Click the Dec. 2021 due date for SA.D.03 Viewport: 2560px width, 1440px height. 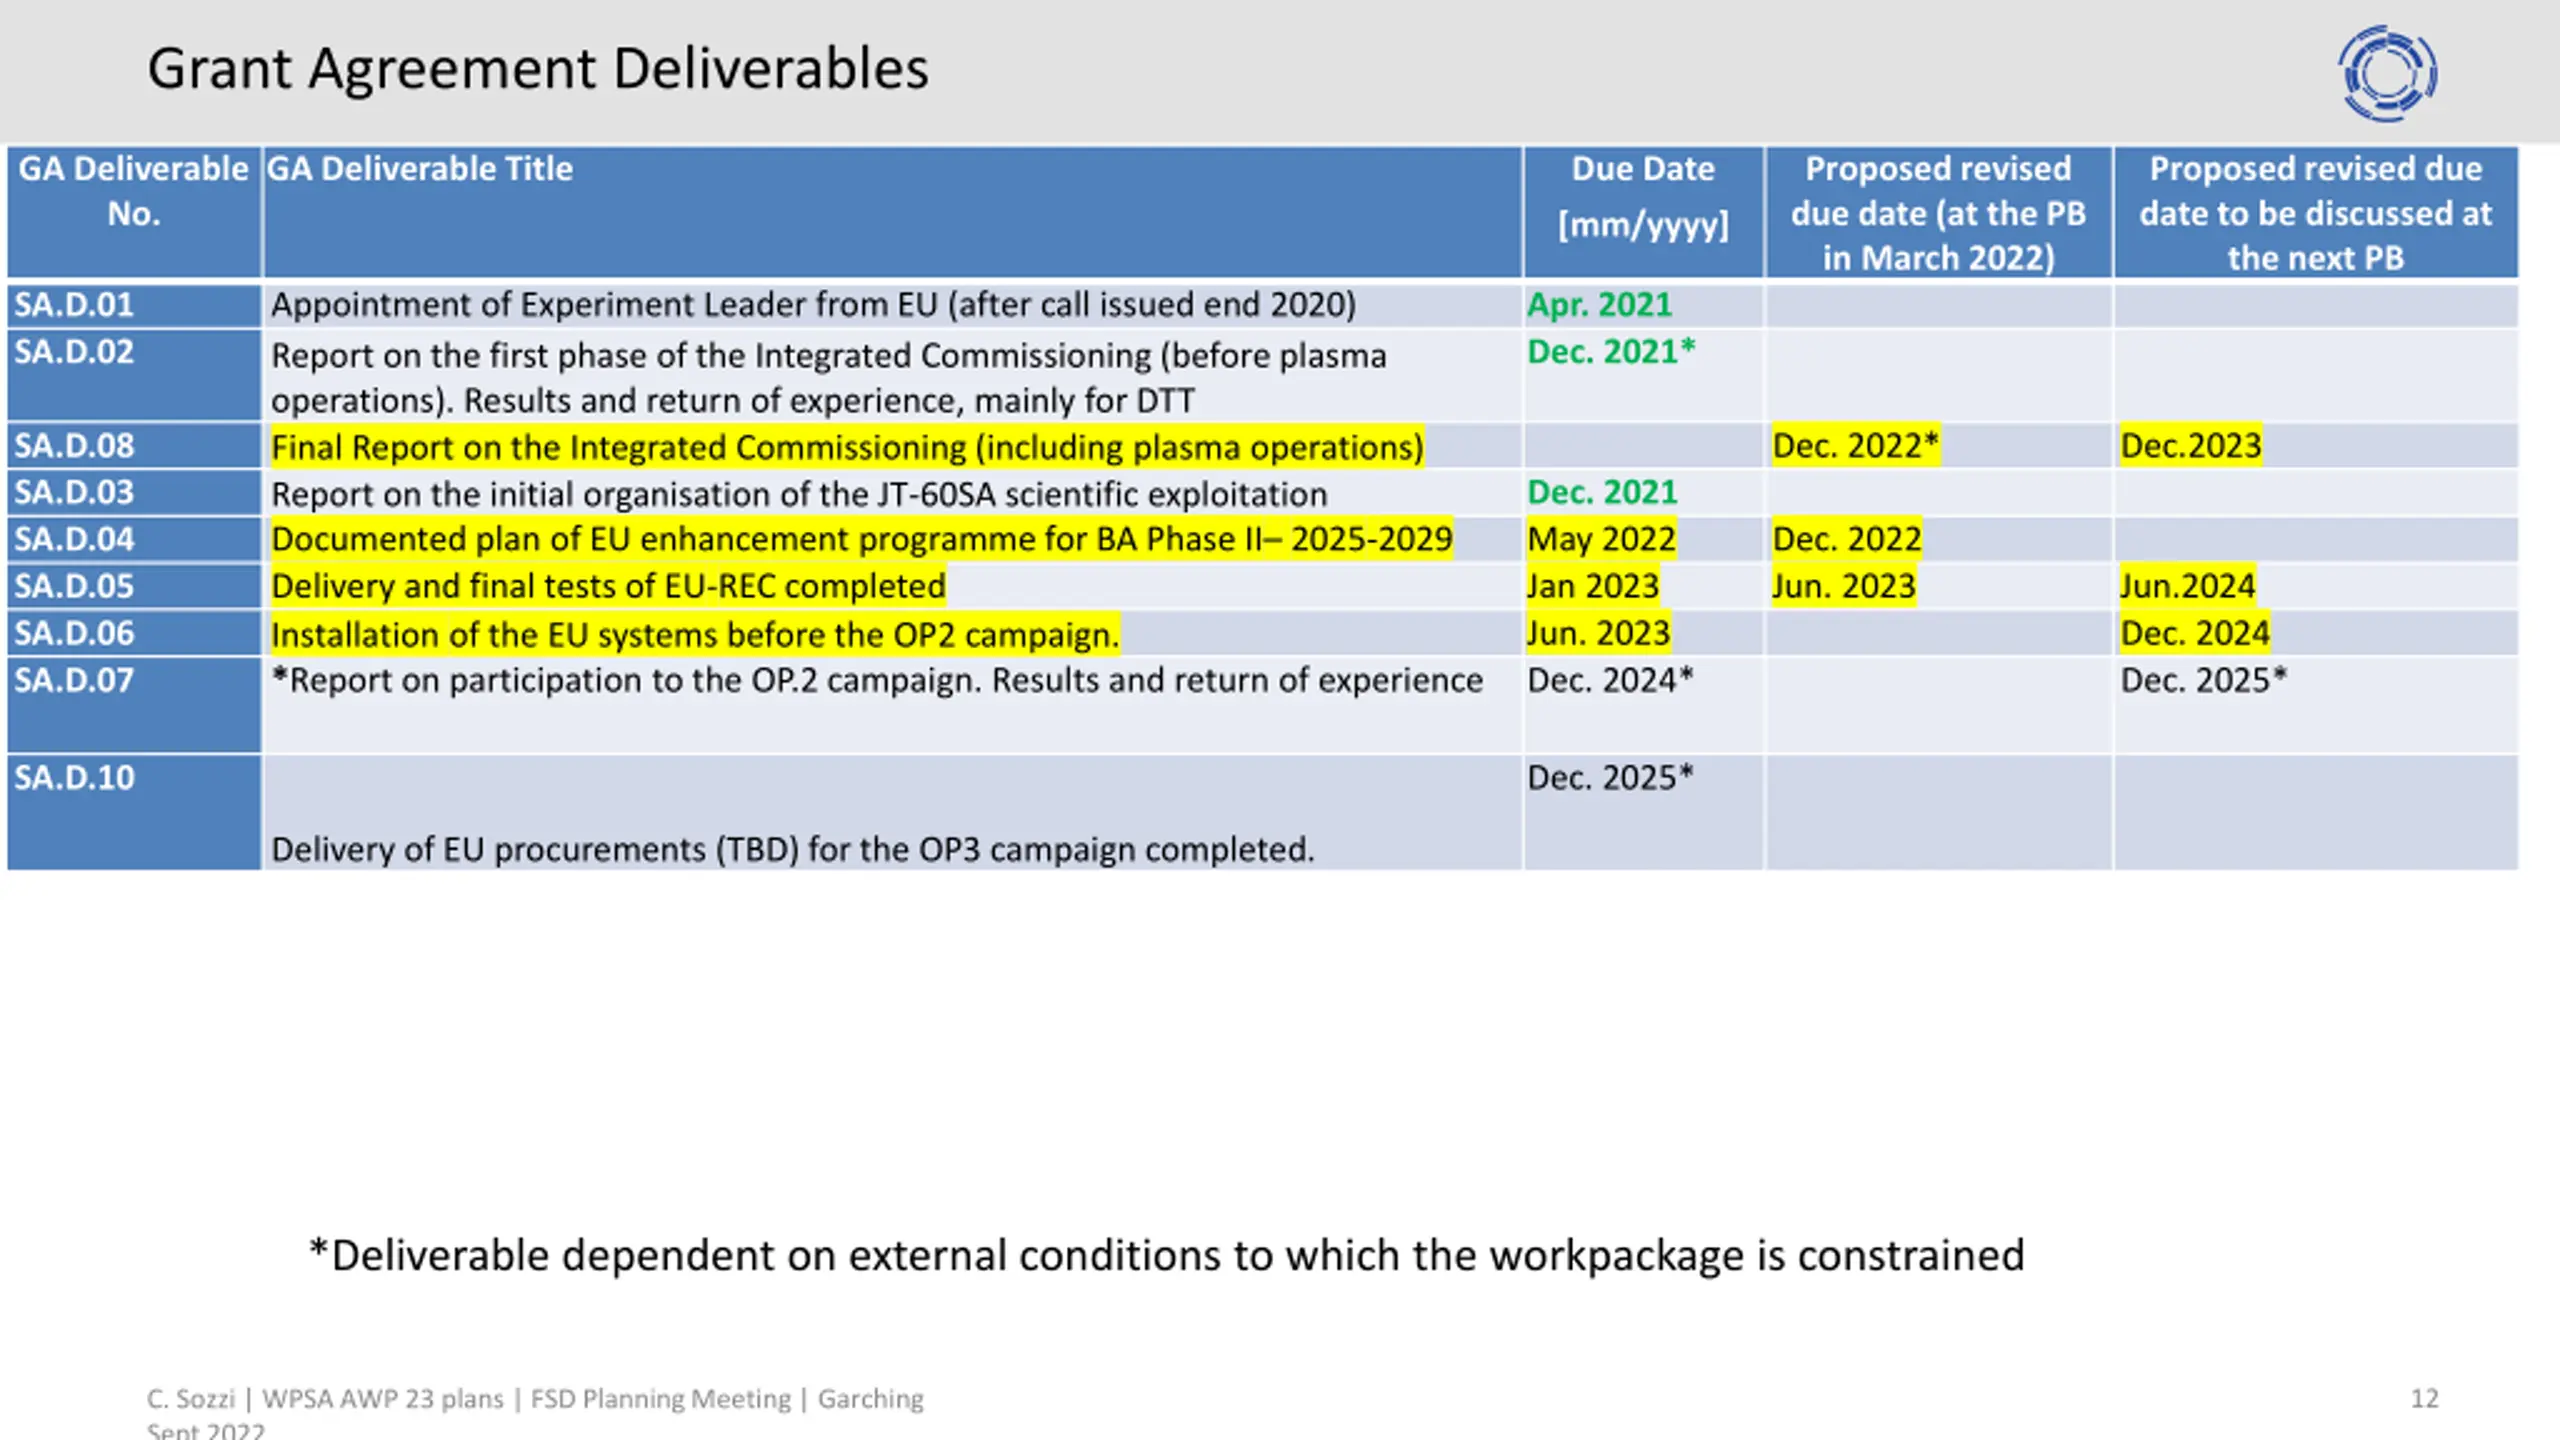pos(1602,493)
